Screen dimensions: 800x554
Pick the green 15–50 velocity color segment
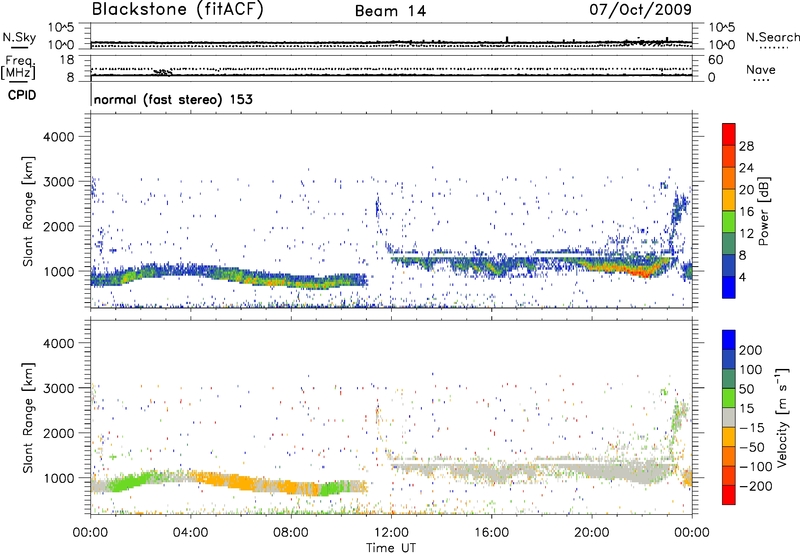tap(729, 398)
